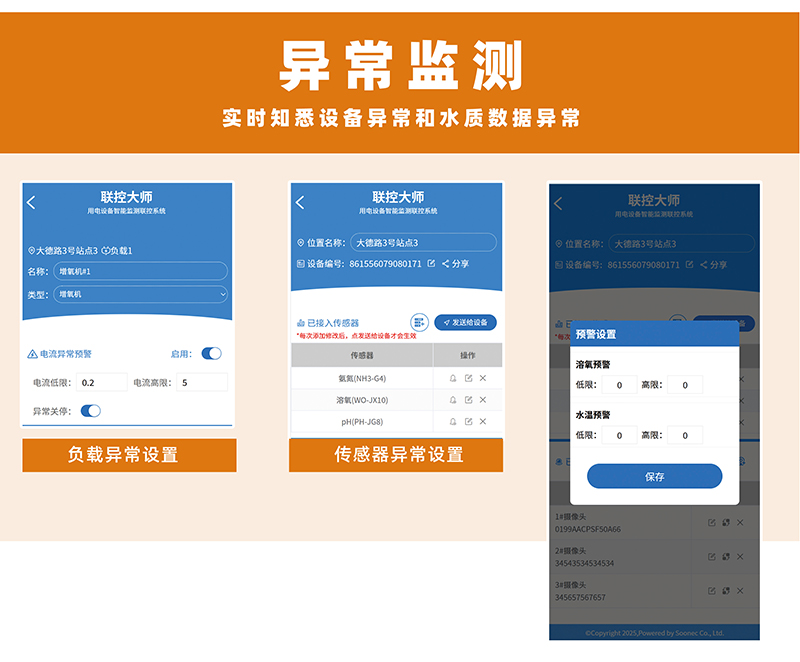Screen dimensions: 800x662
Task: Delete the 溶氧(WO-JX10) sensor with X icon
Action: click(482, 400)
